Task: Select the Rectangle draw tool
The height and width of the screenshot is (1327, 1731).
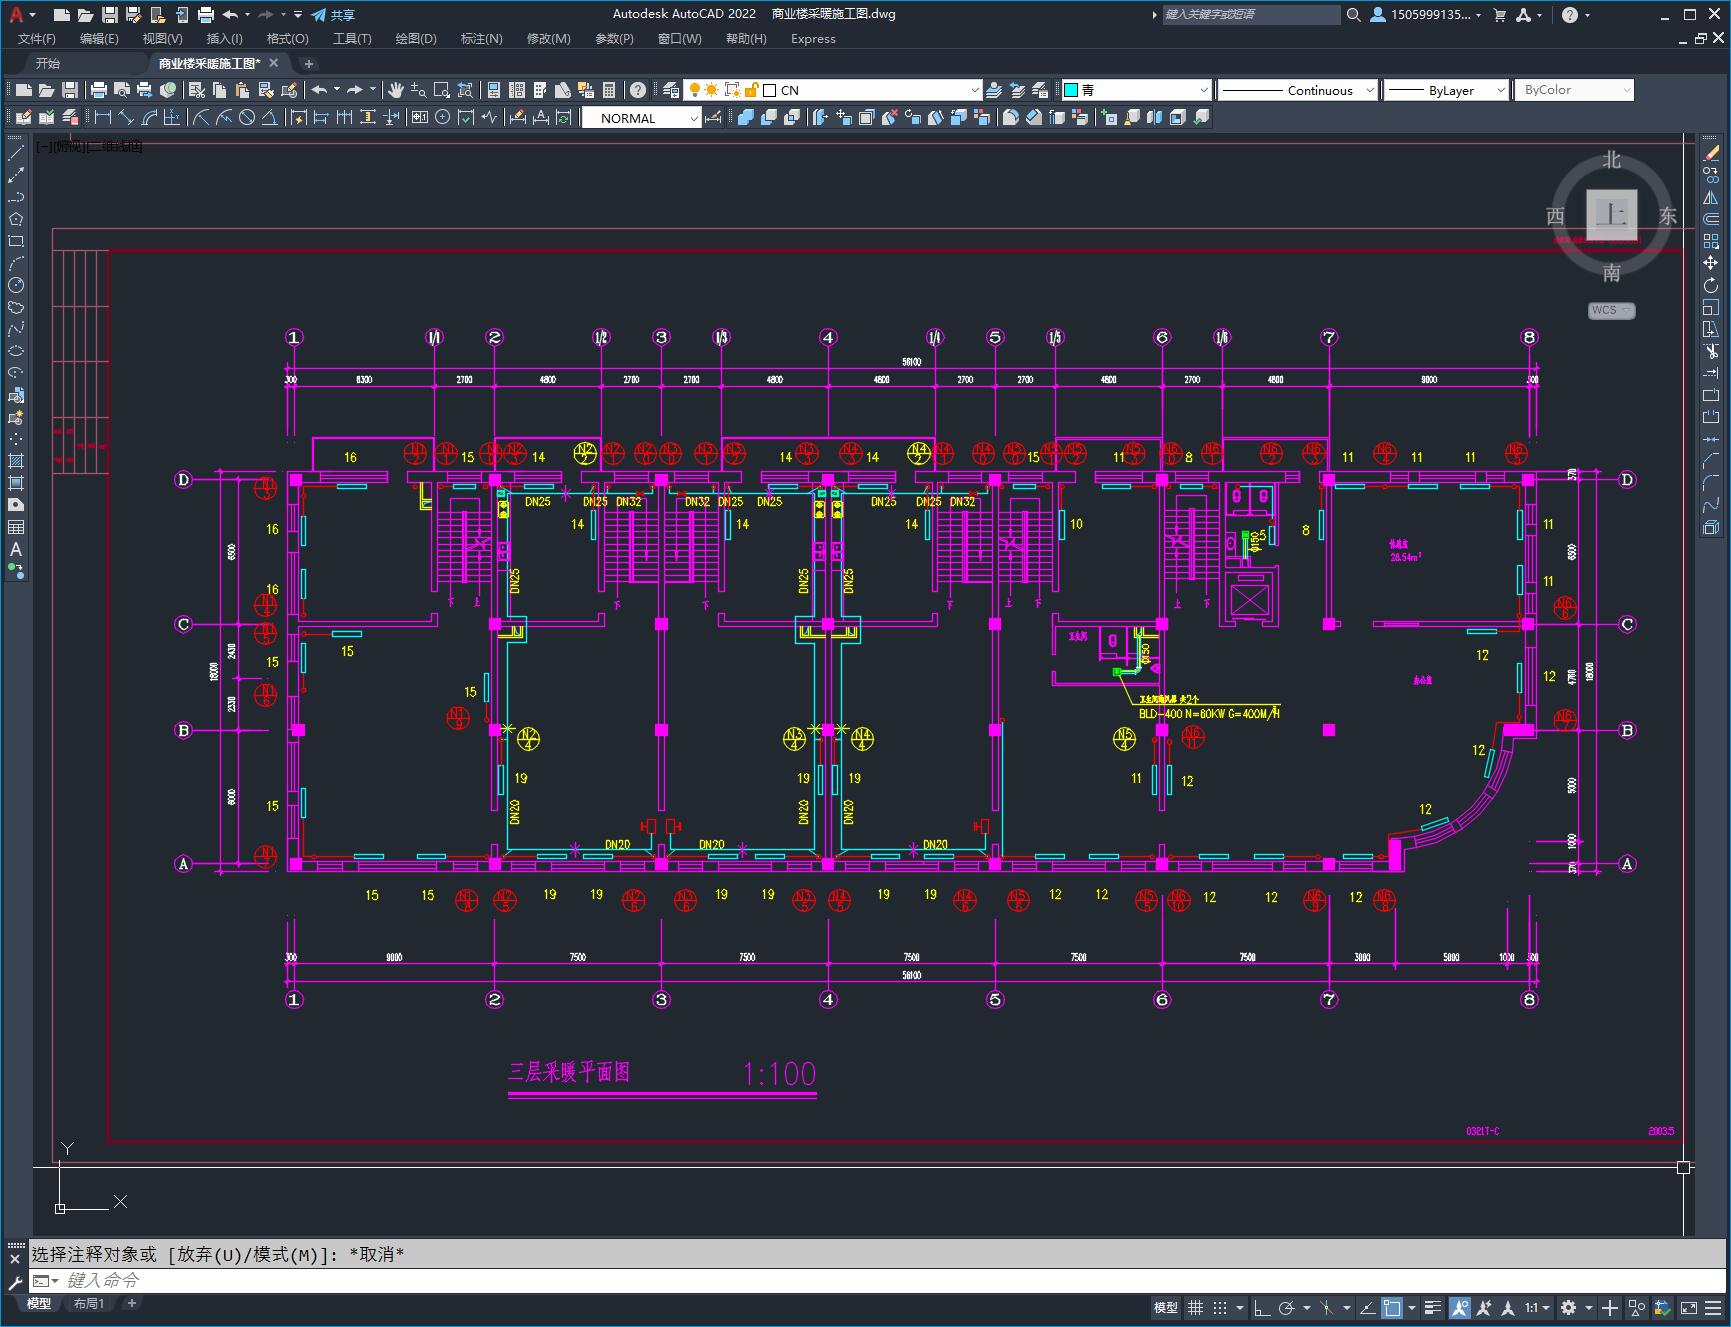Action: 16,241
